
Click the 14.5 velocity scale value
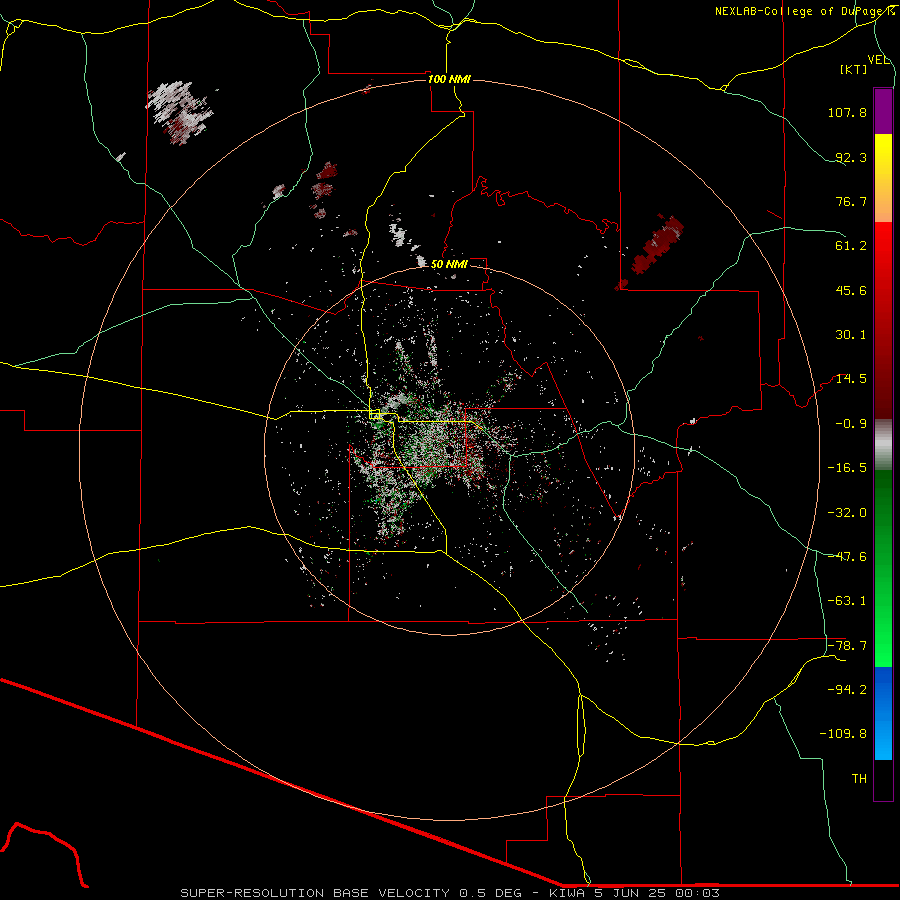tap(851, 379)
